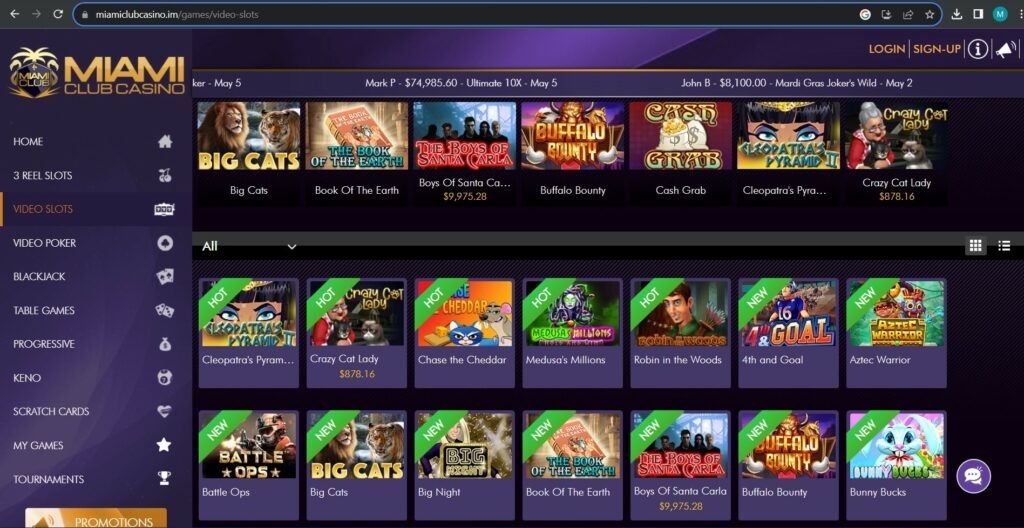The width and height of the screenshot is (1024, 528).
Task: Click the SIGN-UP link
Action: tap(936, 49)
